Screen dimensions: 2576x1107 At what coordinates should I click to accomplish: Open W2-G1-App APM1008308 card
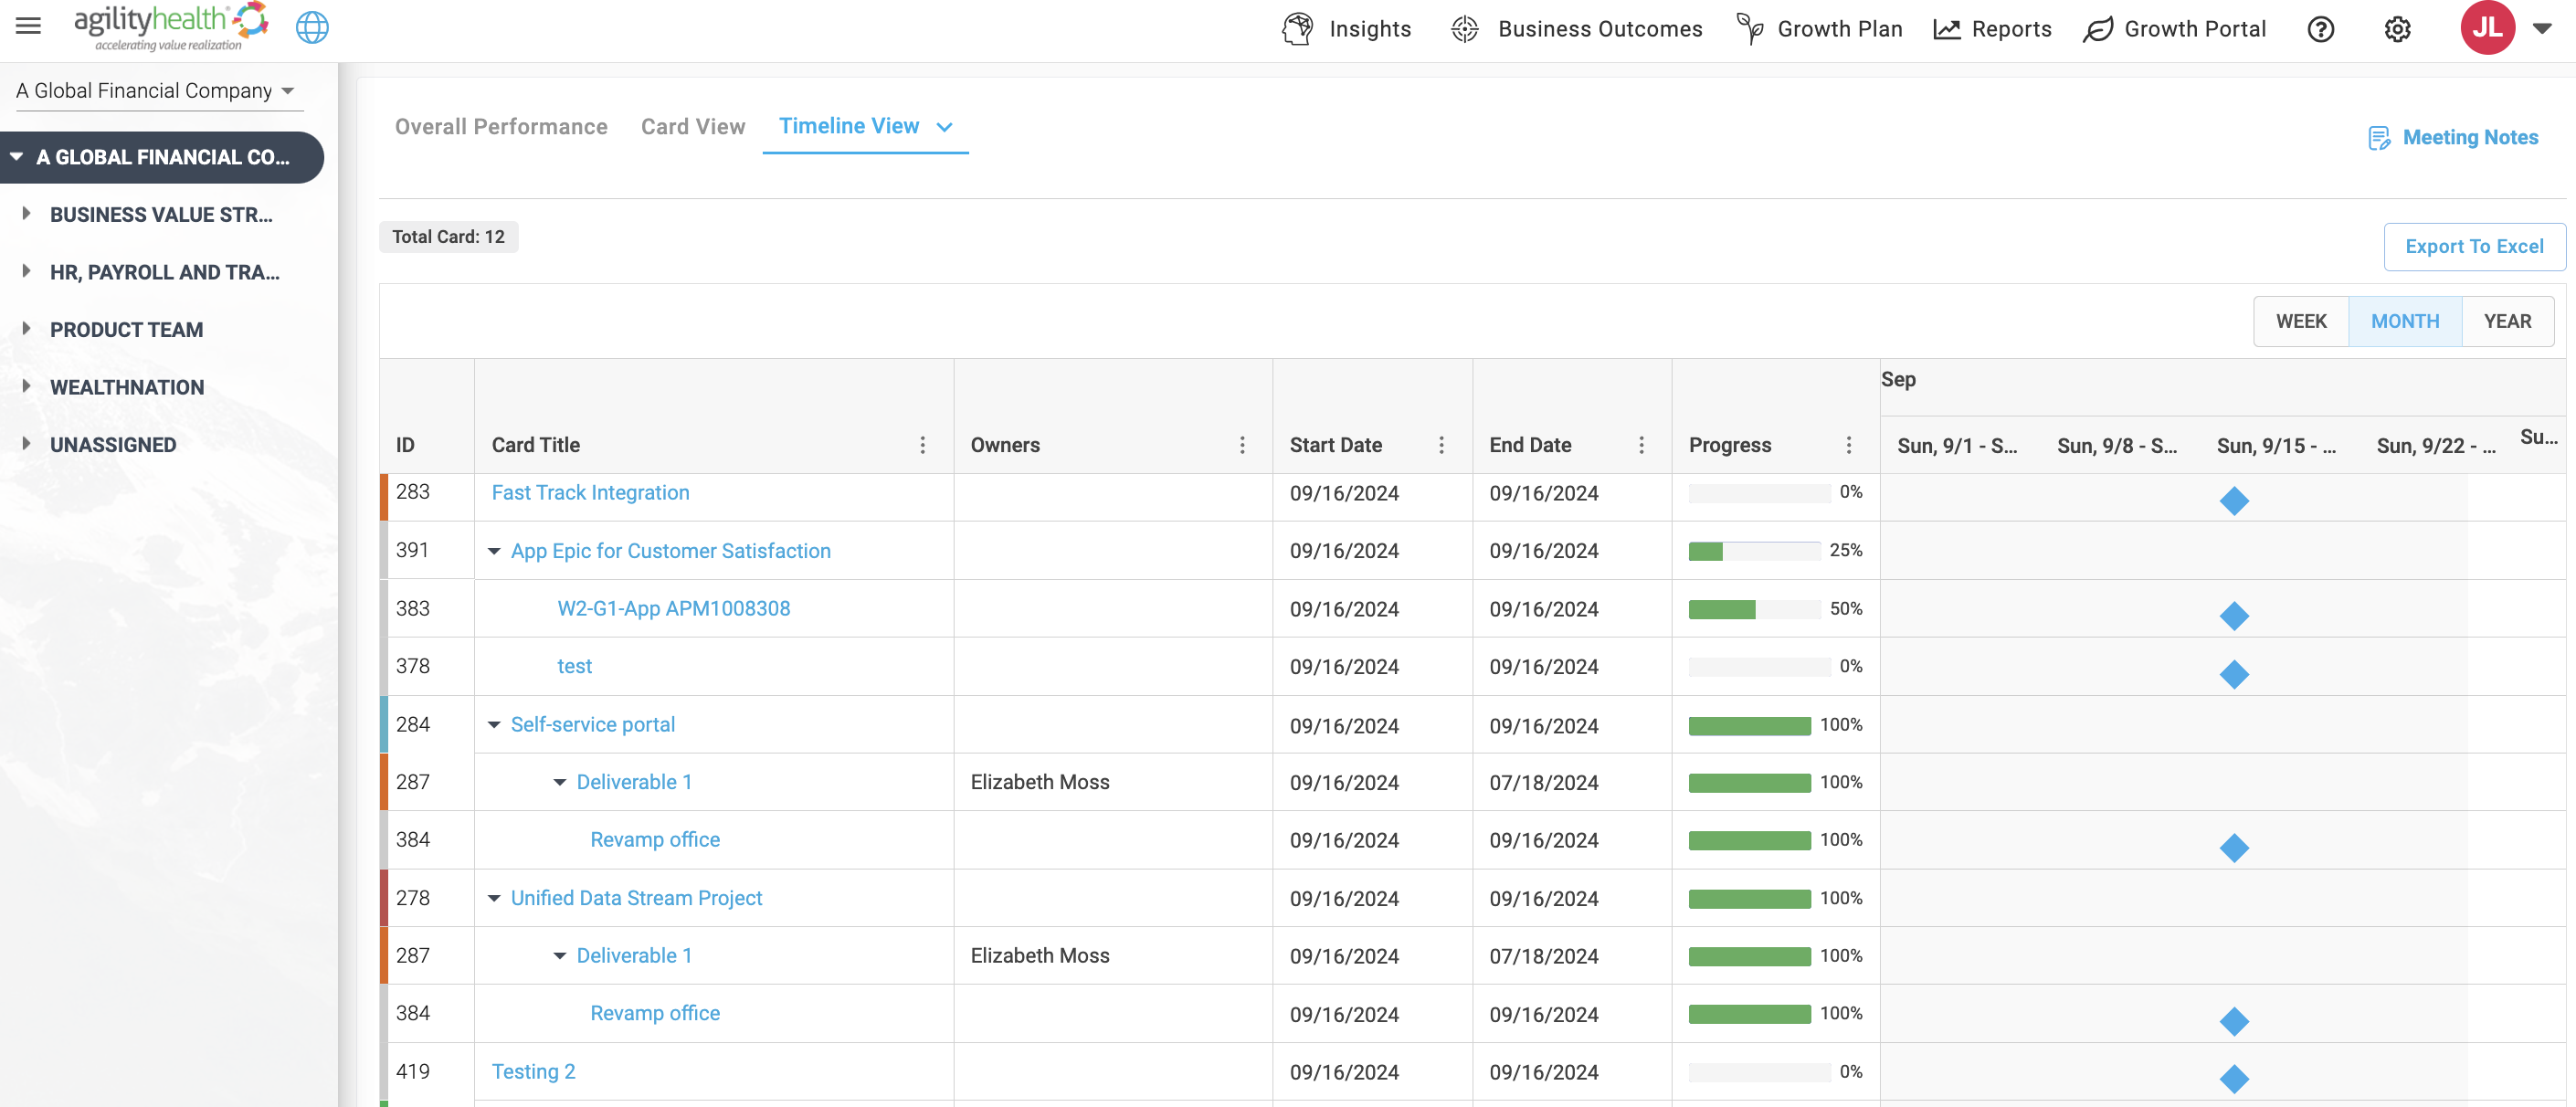tap(673, 609)
